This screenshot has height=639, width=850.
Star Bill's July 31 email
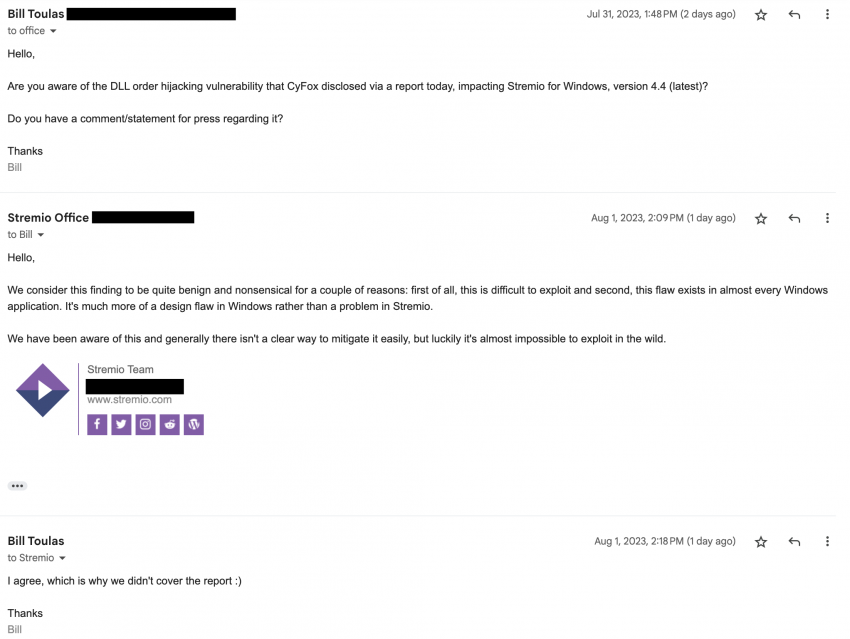760,14
